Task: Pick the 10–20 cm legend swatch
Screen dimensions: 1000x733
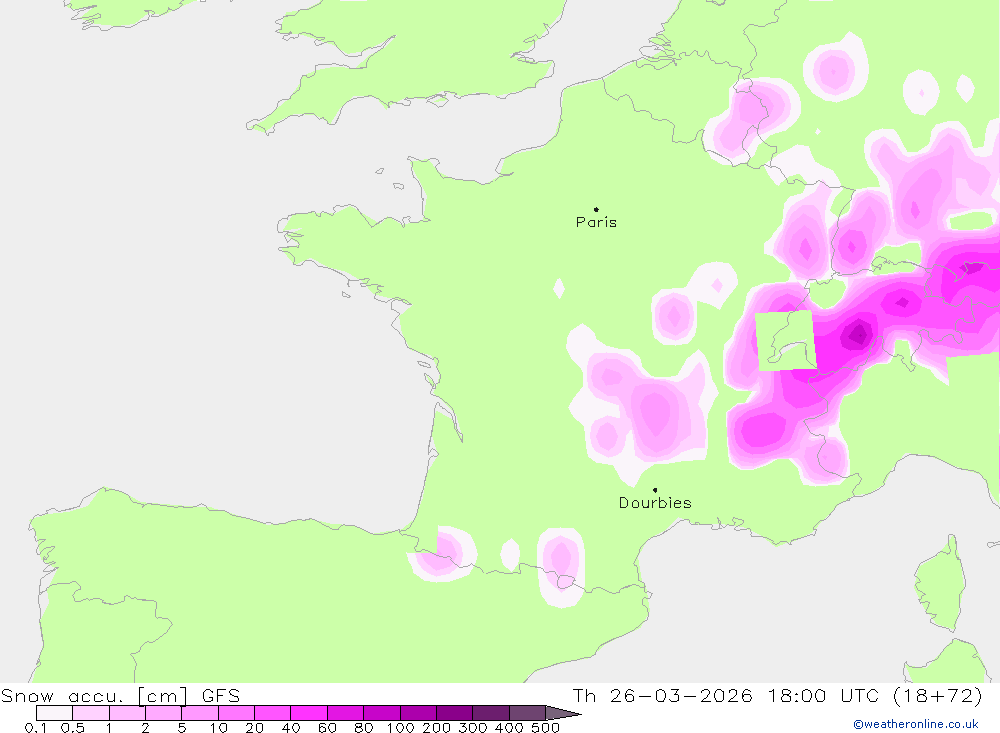Action: pos(237,713)
